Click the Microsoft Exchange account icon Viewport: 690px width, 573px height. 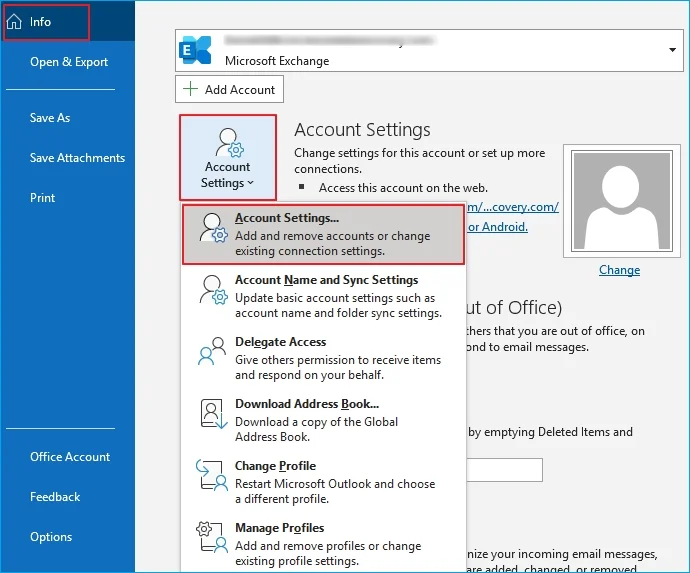[195, 49]
